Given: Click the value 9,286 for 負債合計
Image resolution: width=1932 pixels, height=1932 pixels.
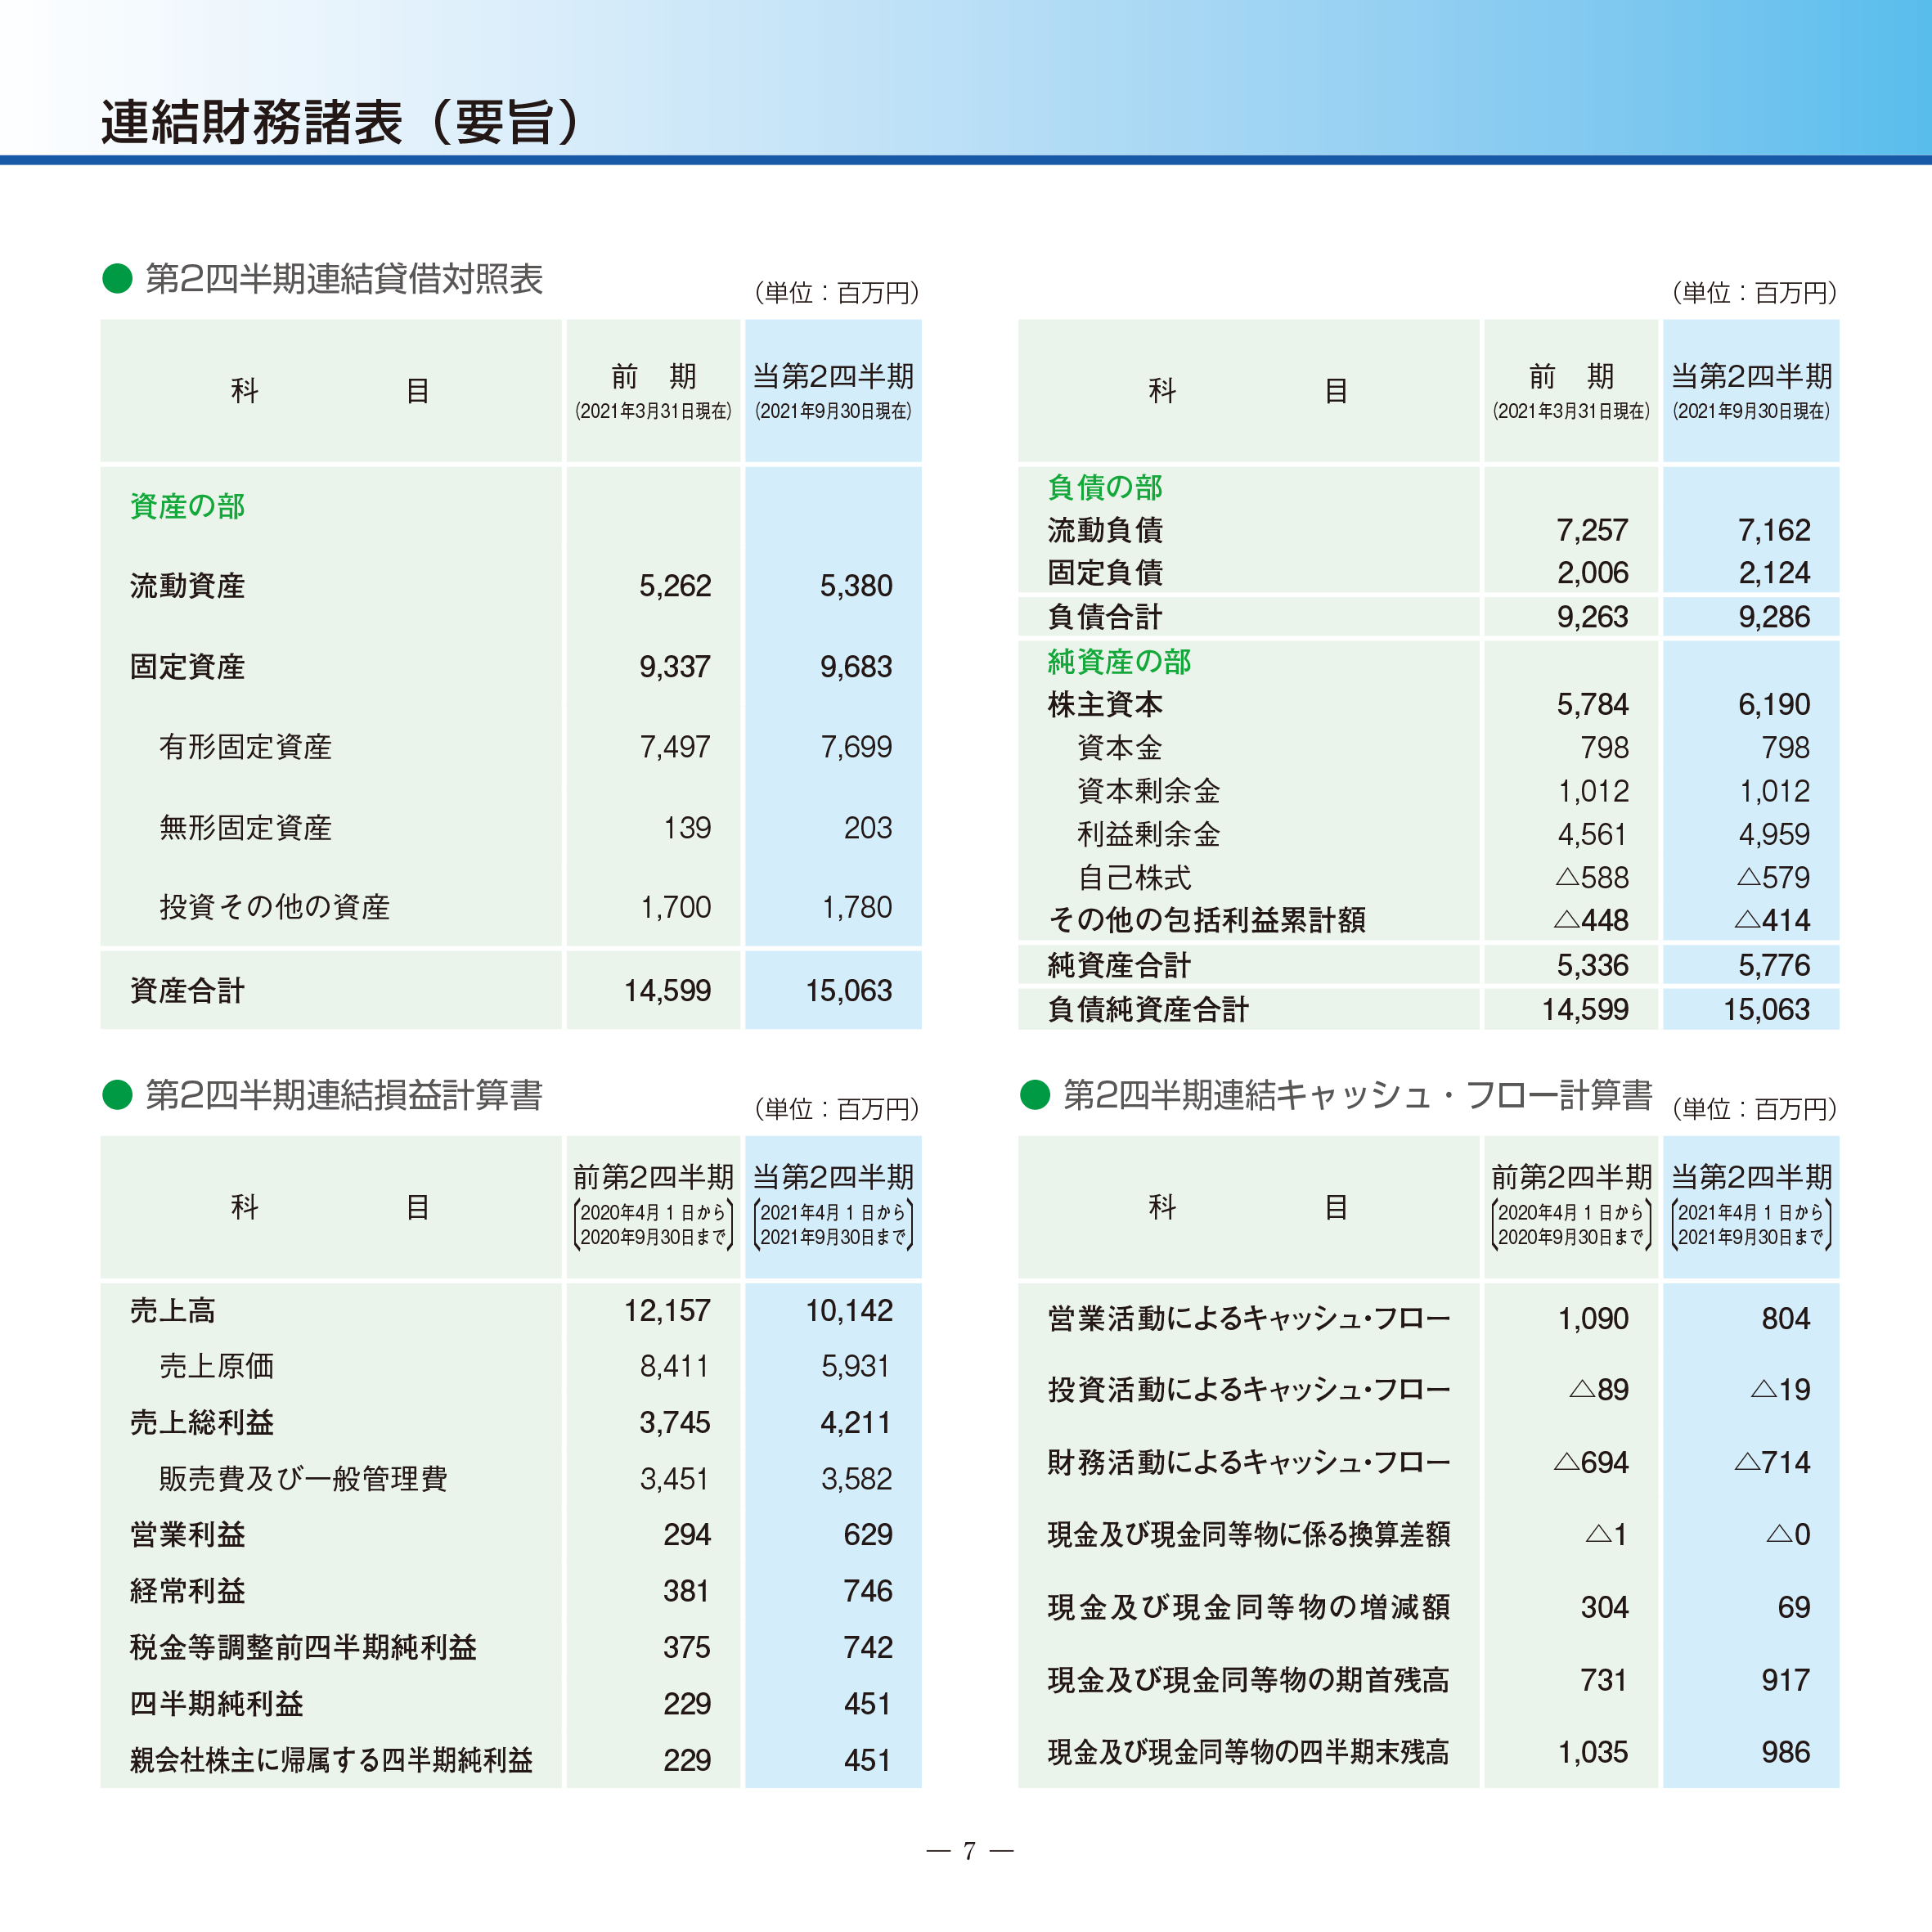Looking at the screenshot, I should pyautogui.click(x=1774, y=616).
